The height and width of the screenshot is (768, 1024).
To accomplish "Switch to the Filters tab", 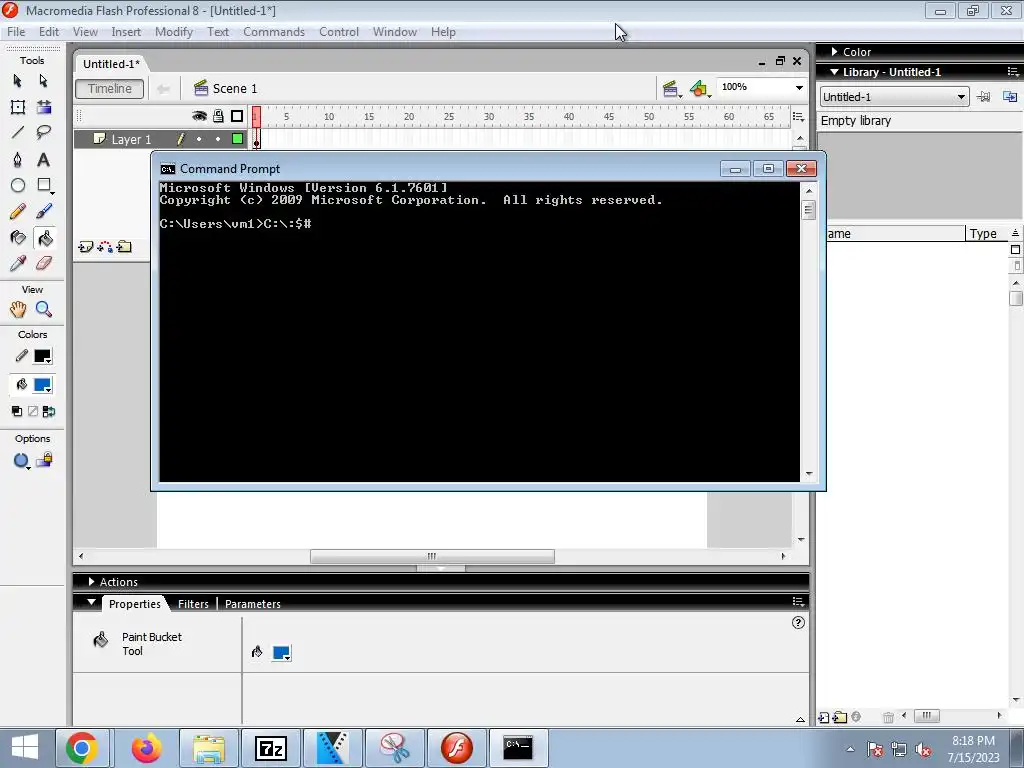I will (193, 604).
